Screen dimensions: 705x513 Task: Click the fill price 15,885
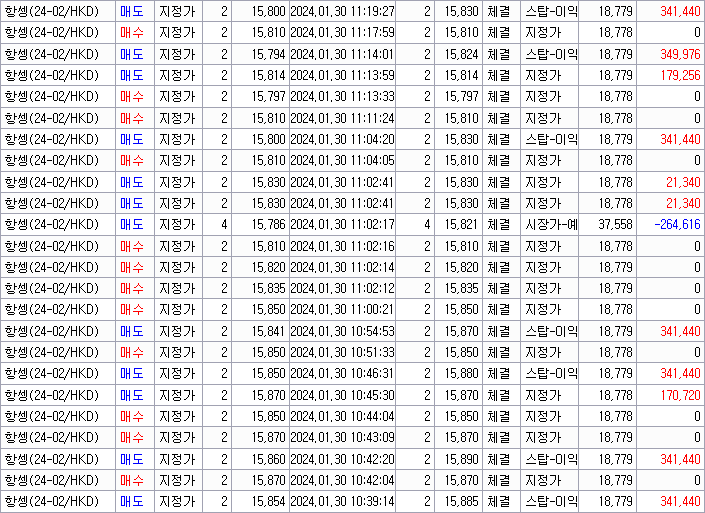click(x=461, y=501)
